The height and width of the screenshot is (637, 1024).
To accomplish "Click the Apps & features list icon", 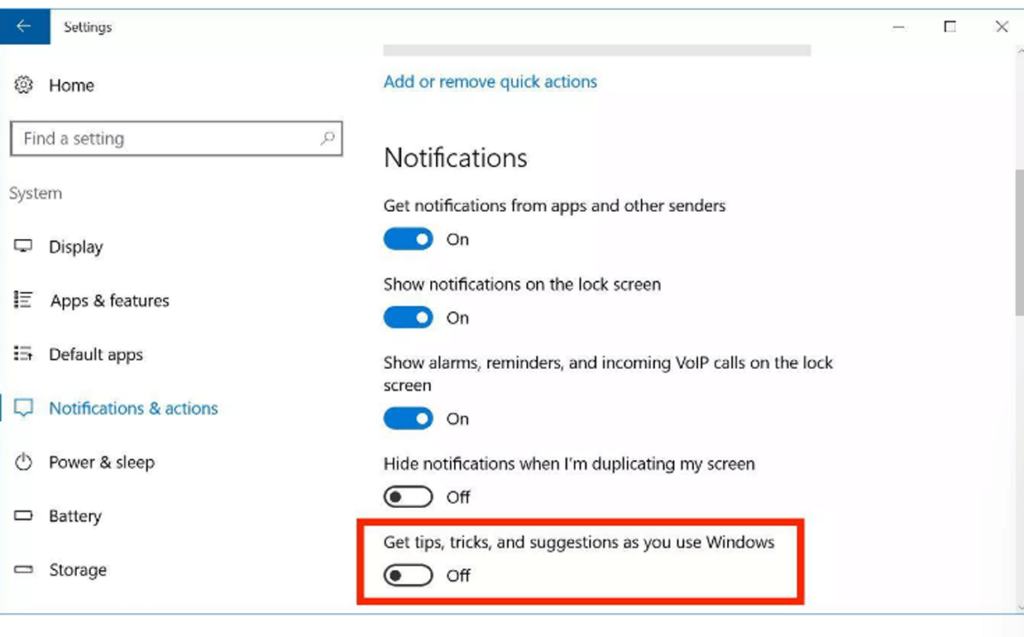I will pyautogui.click(x=24, y=300).
